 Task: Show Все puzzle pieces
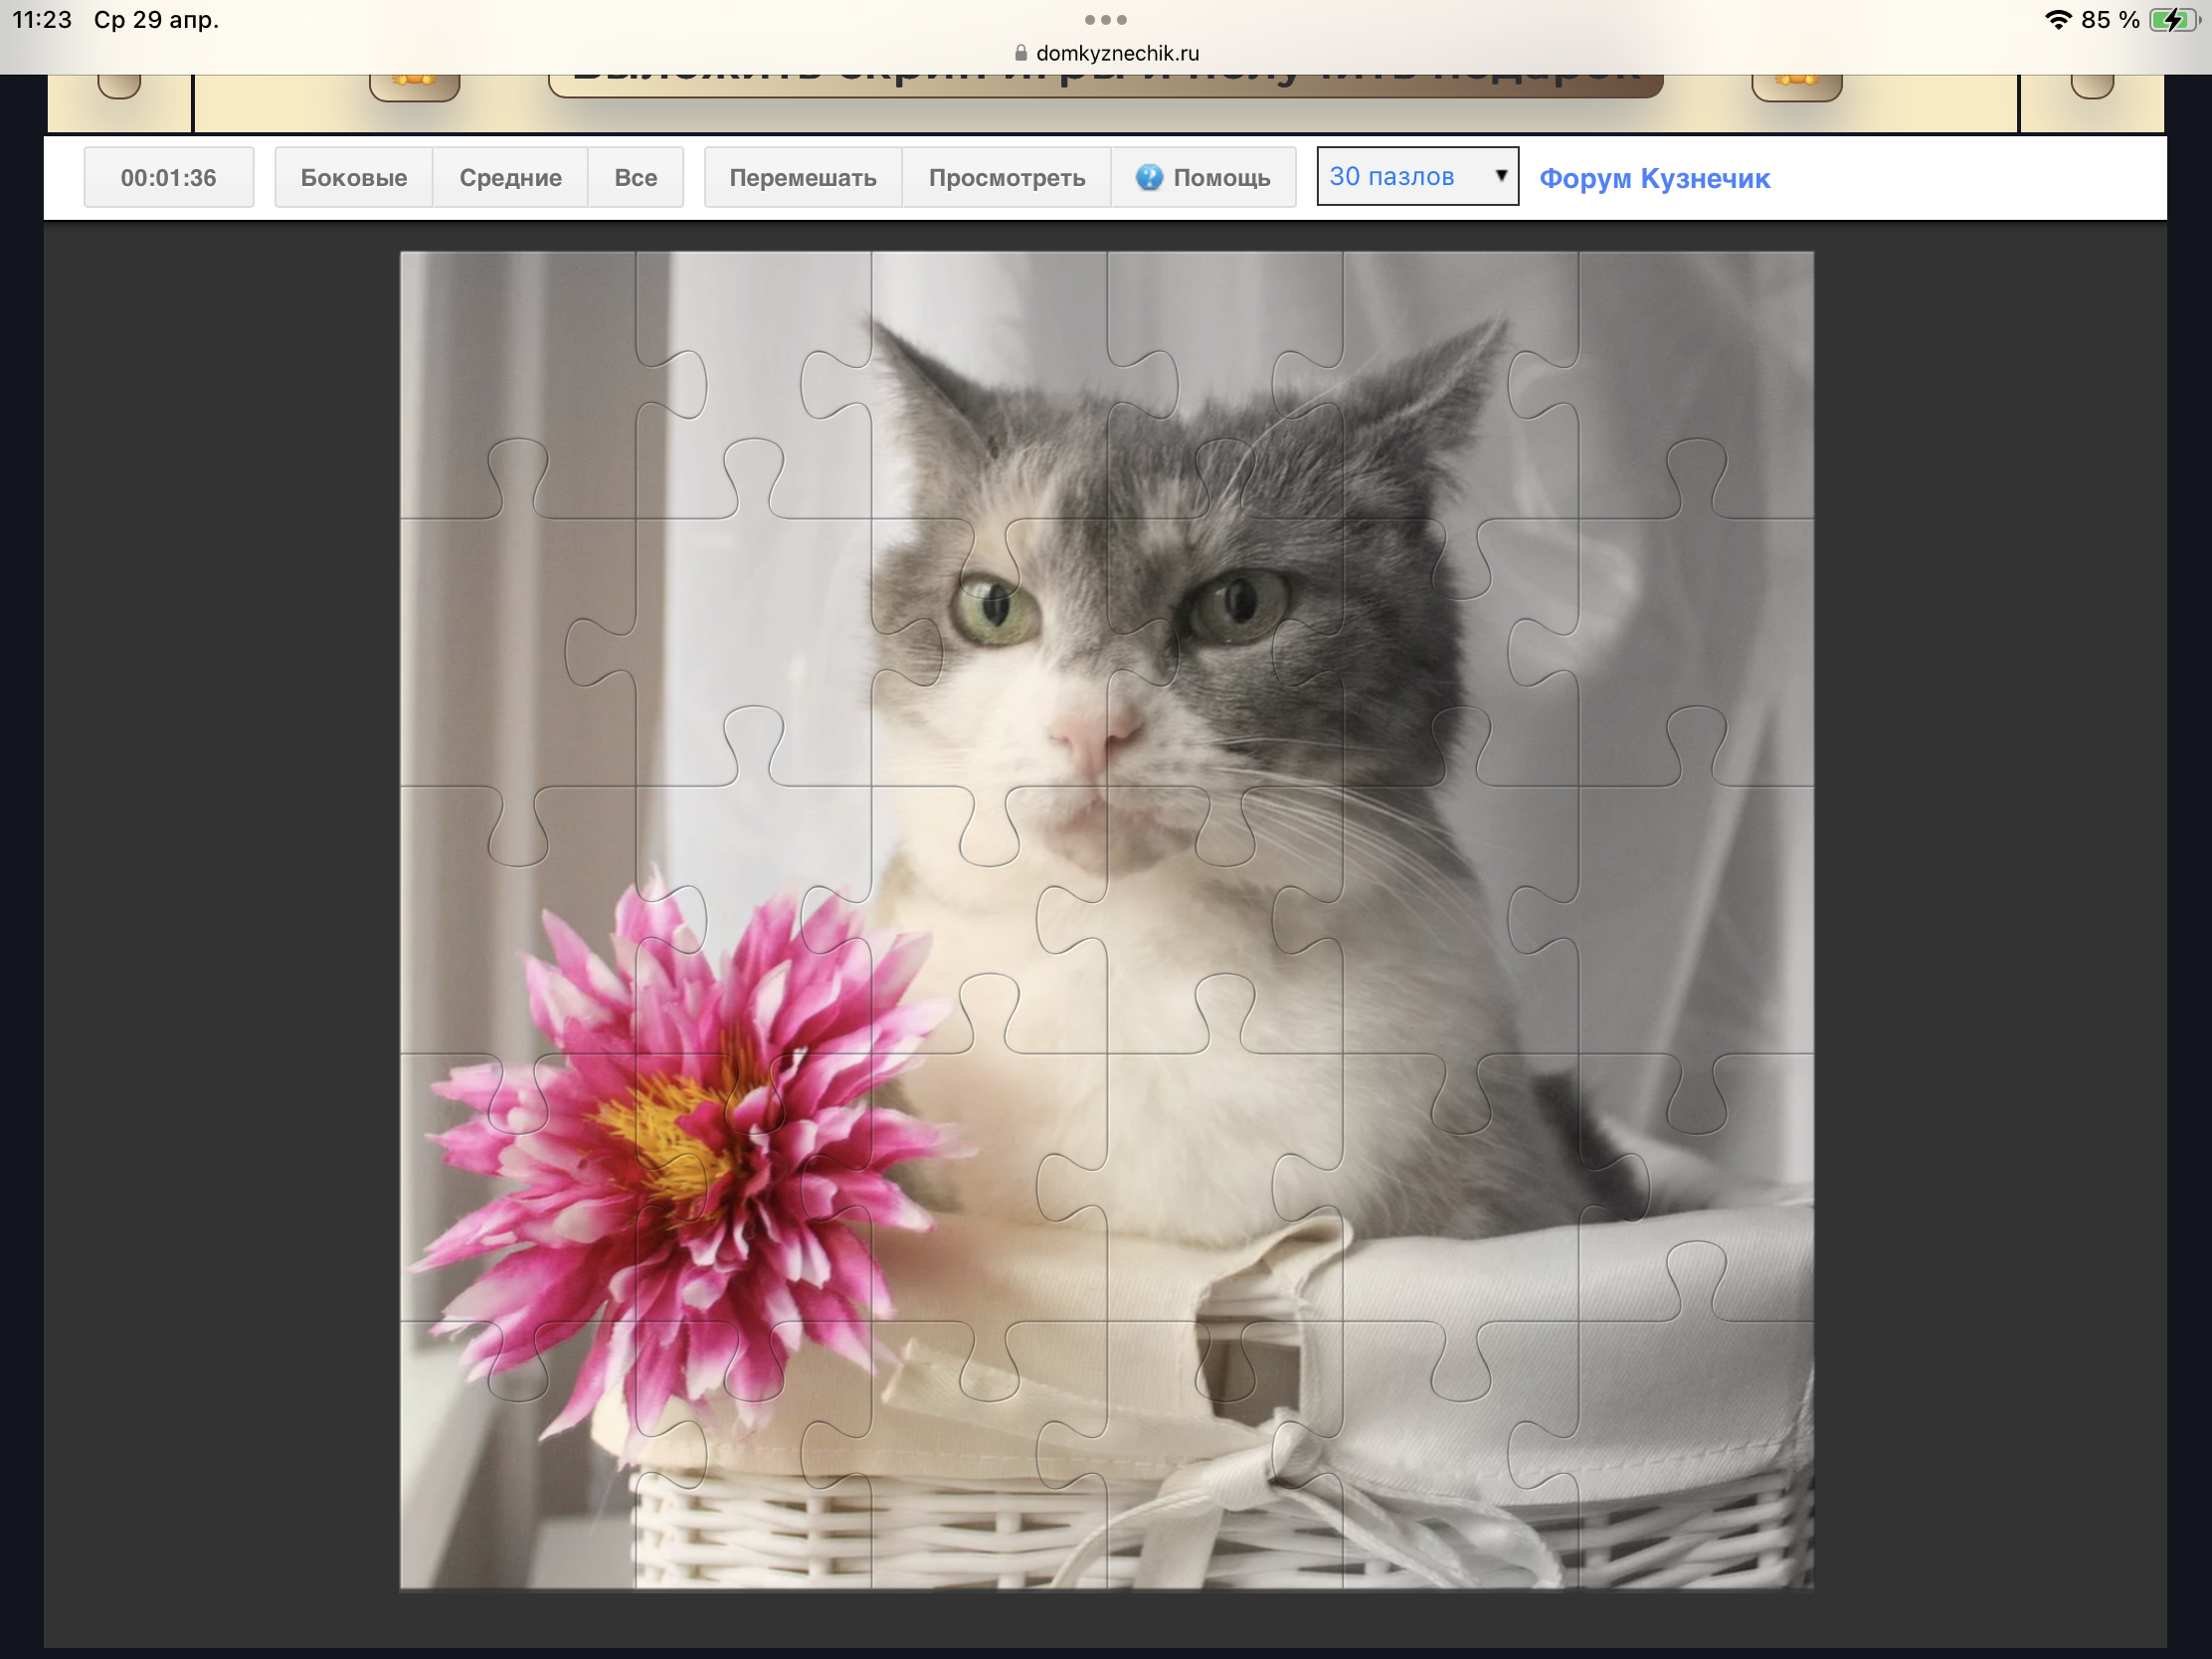(635, 178)
